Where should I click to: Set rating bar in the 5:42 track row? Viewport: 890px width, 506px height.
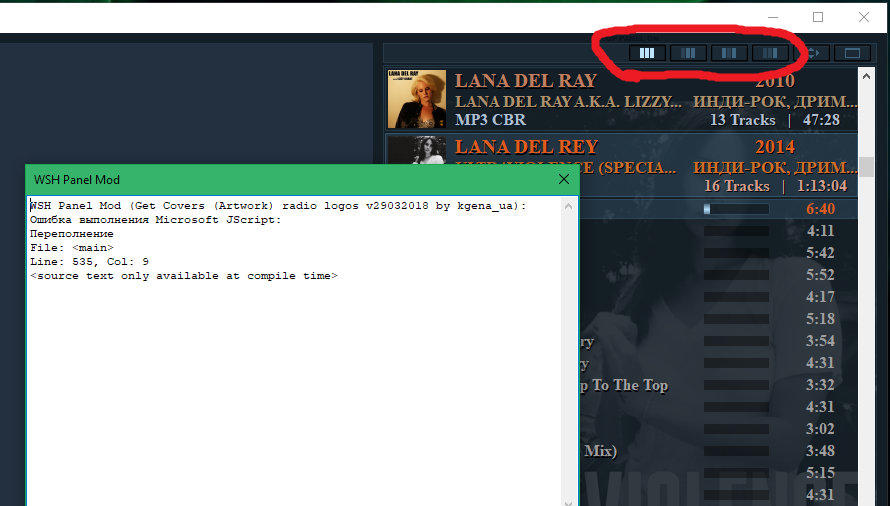[736, 253]
